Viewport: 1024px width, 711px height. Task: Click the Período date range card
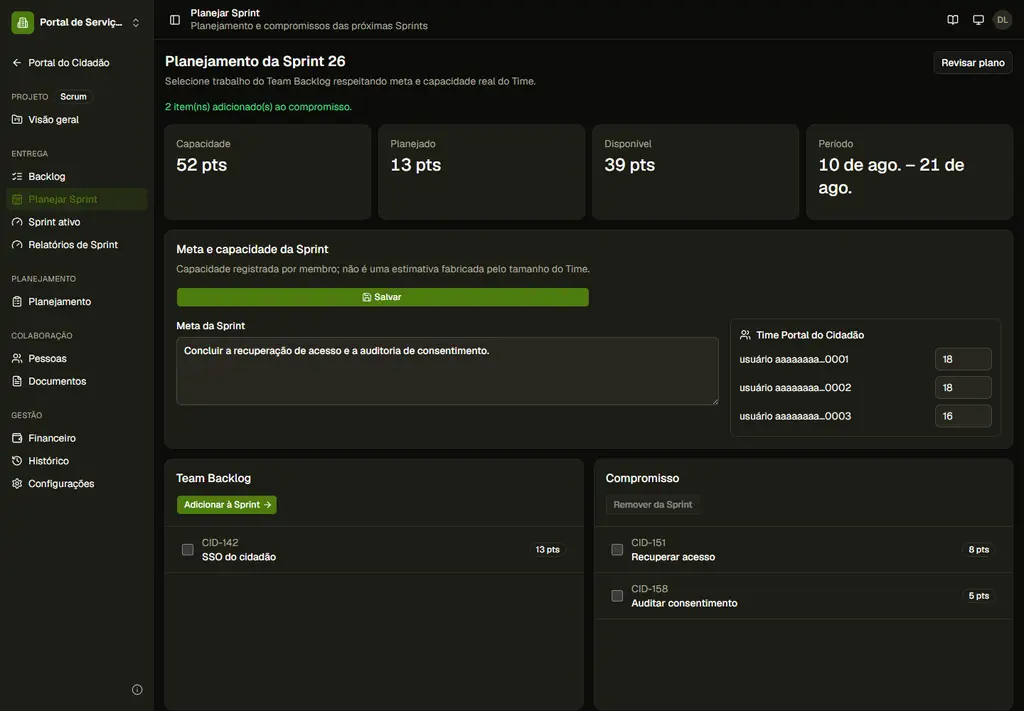click(x=910, y=172)
